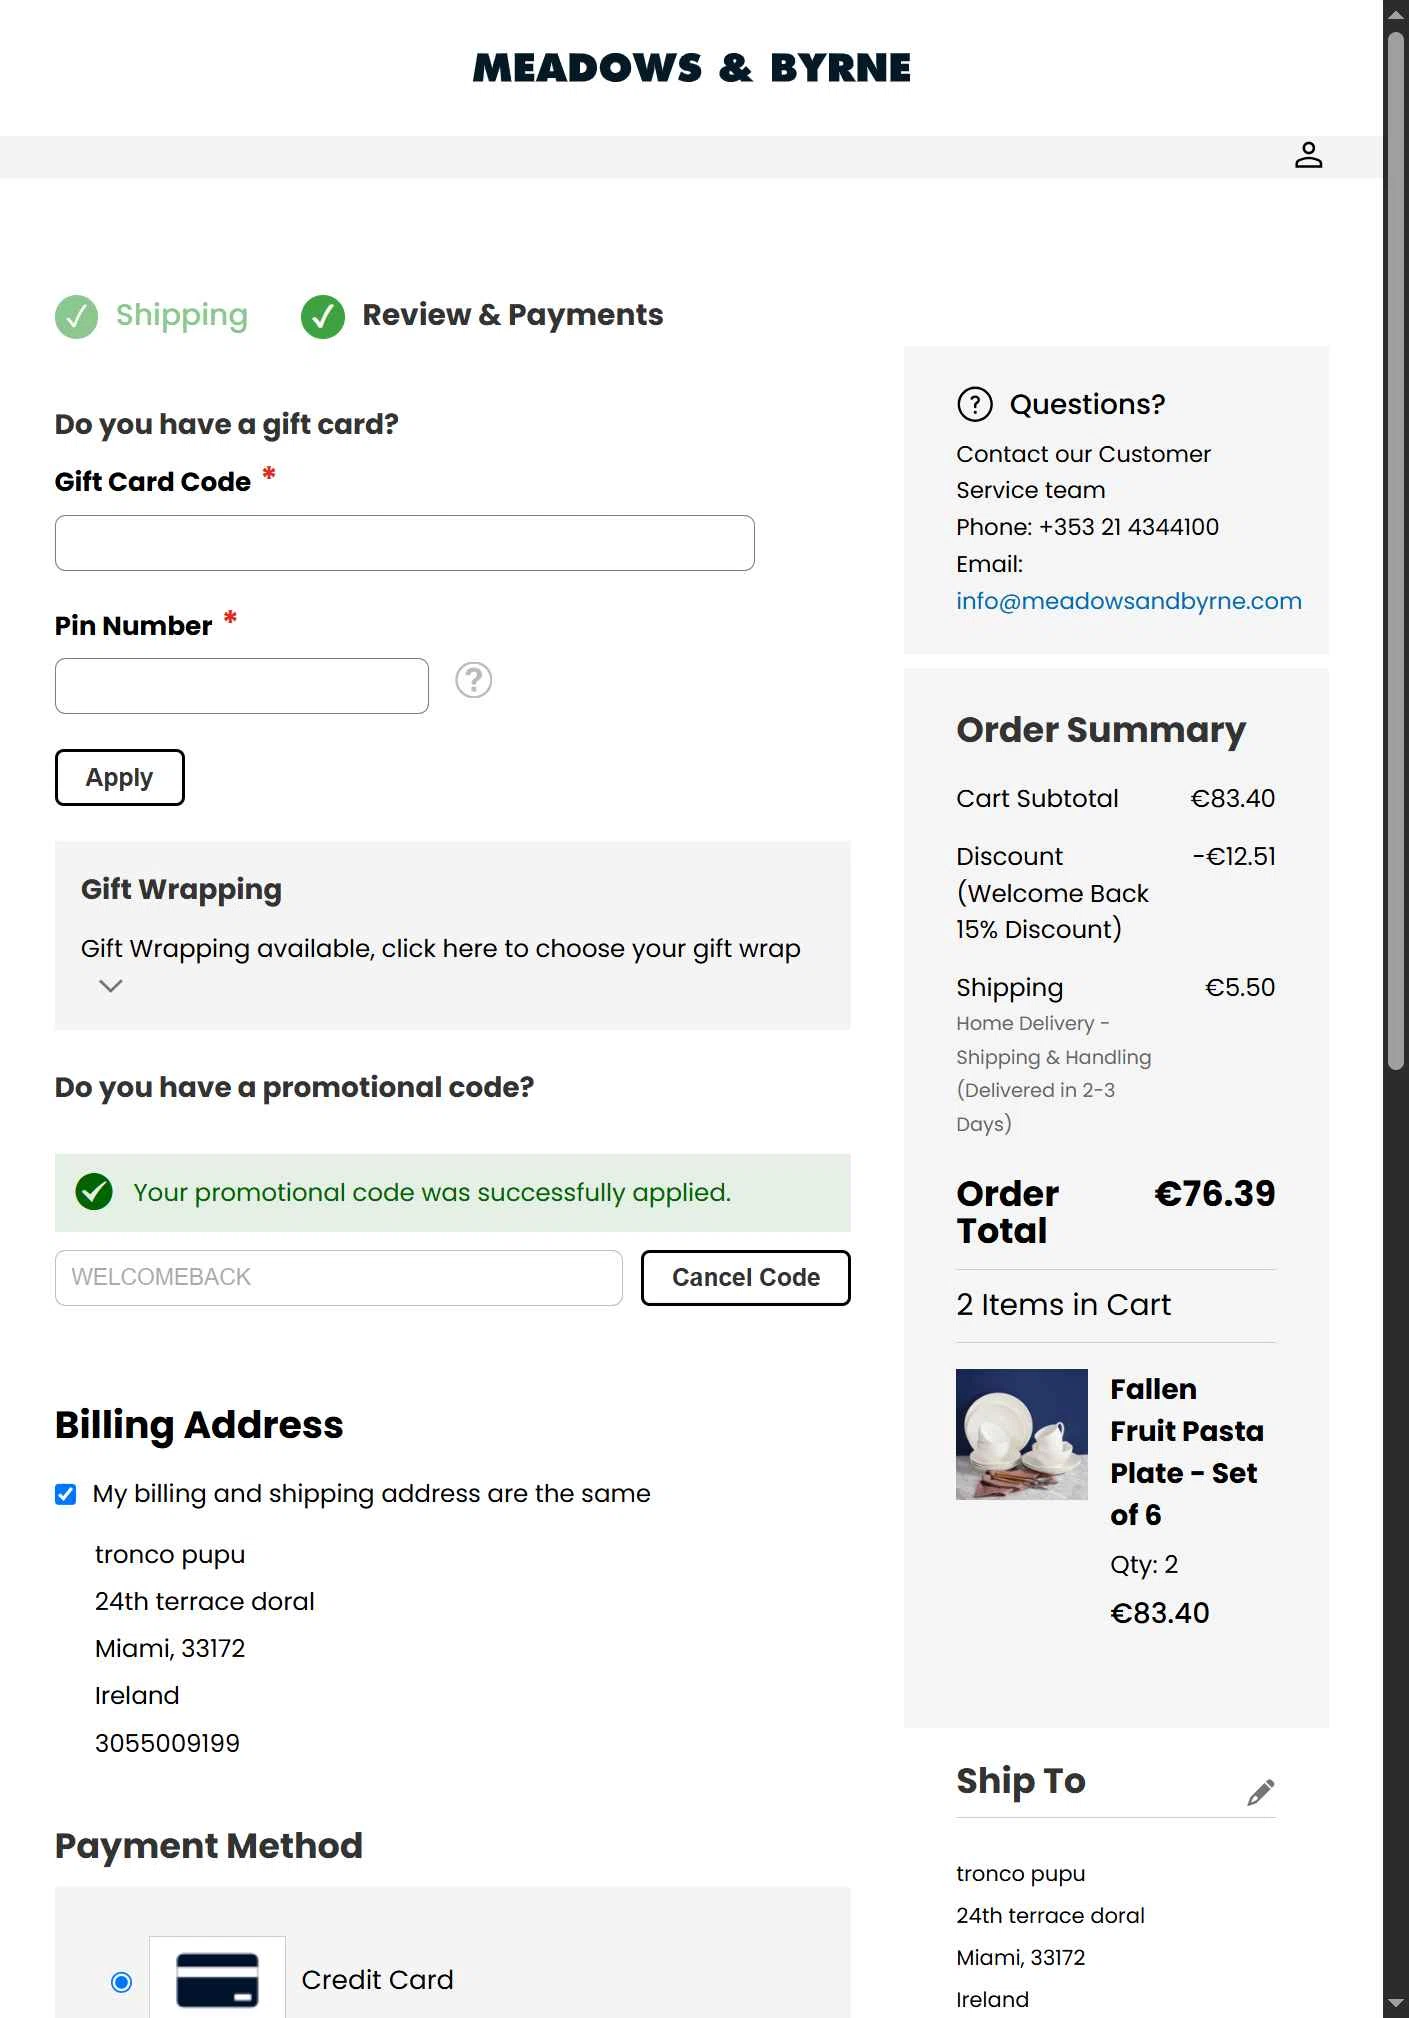
Task: Click the Review & Payments checkmark icon
Action: [x=323, y=317]
